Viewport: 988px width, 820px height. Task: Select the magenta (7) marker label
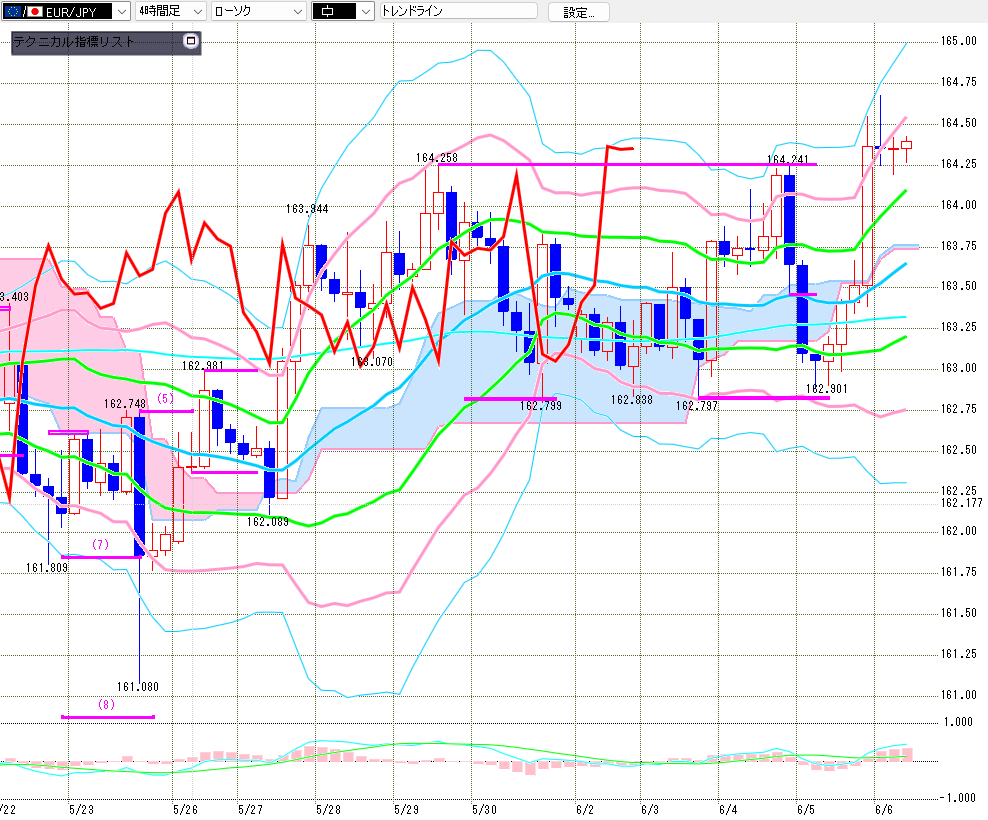click(x=100, y=545)
